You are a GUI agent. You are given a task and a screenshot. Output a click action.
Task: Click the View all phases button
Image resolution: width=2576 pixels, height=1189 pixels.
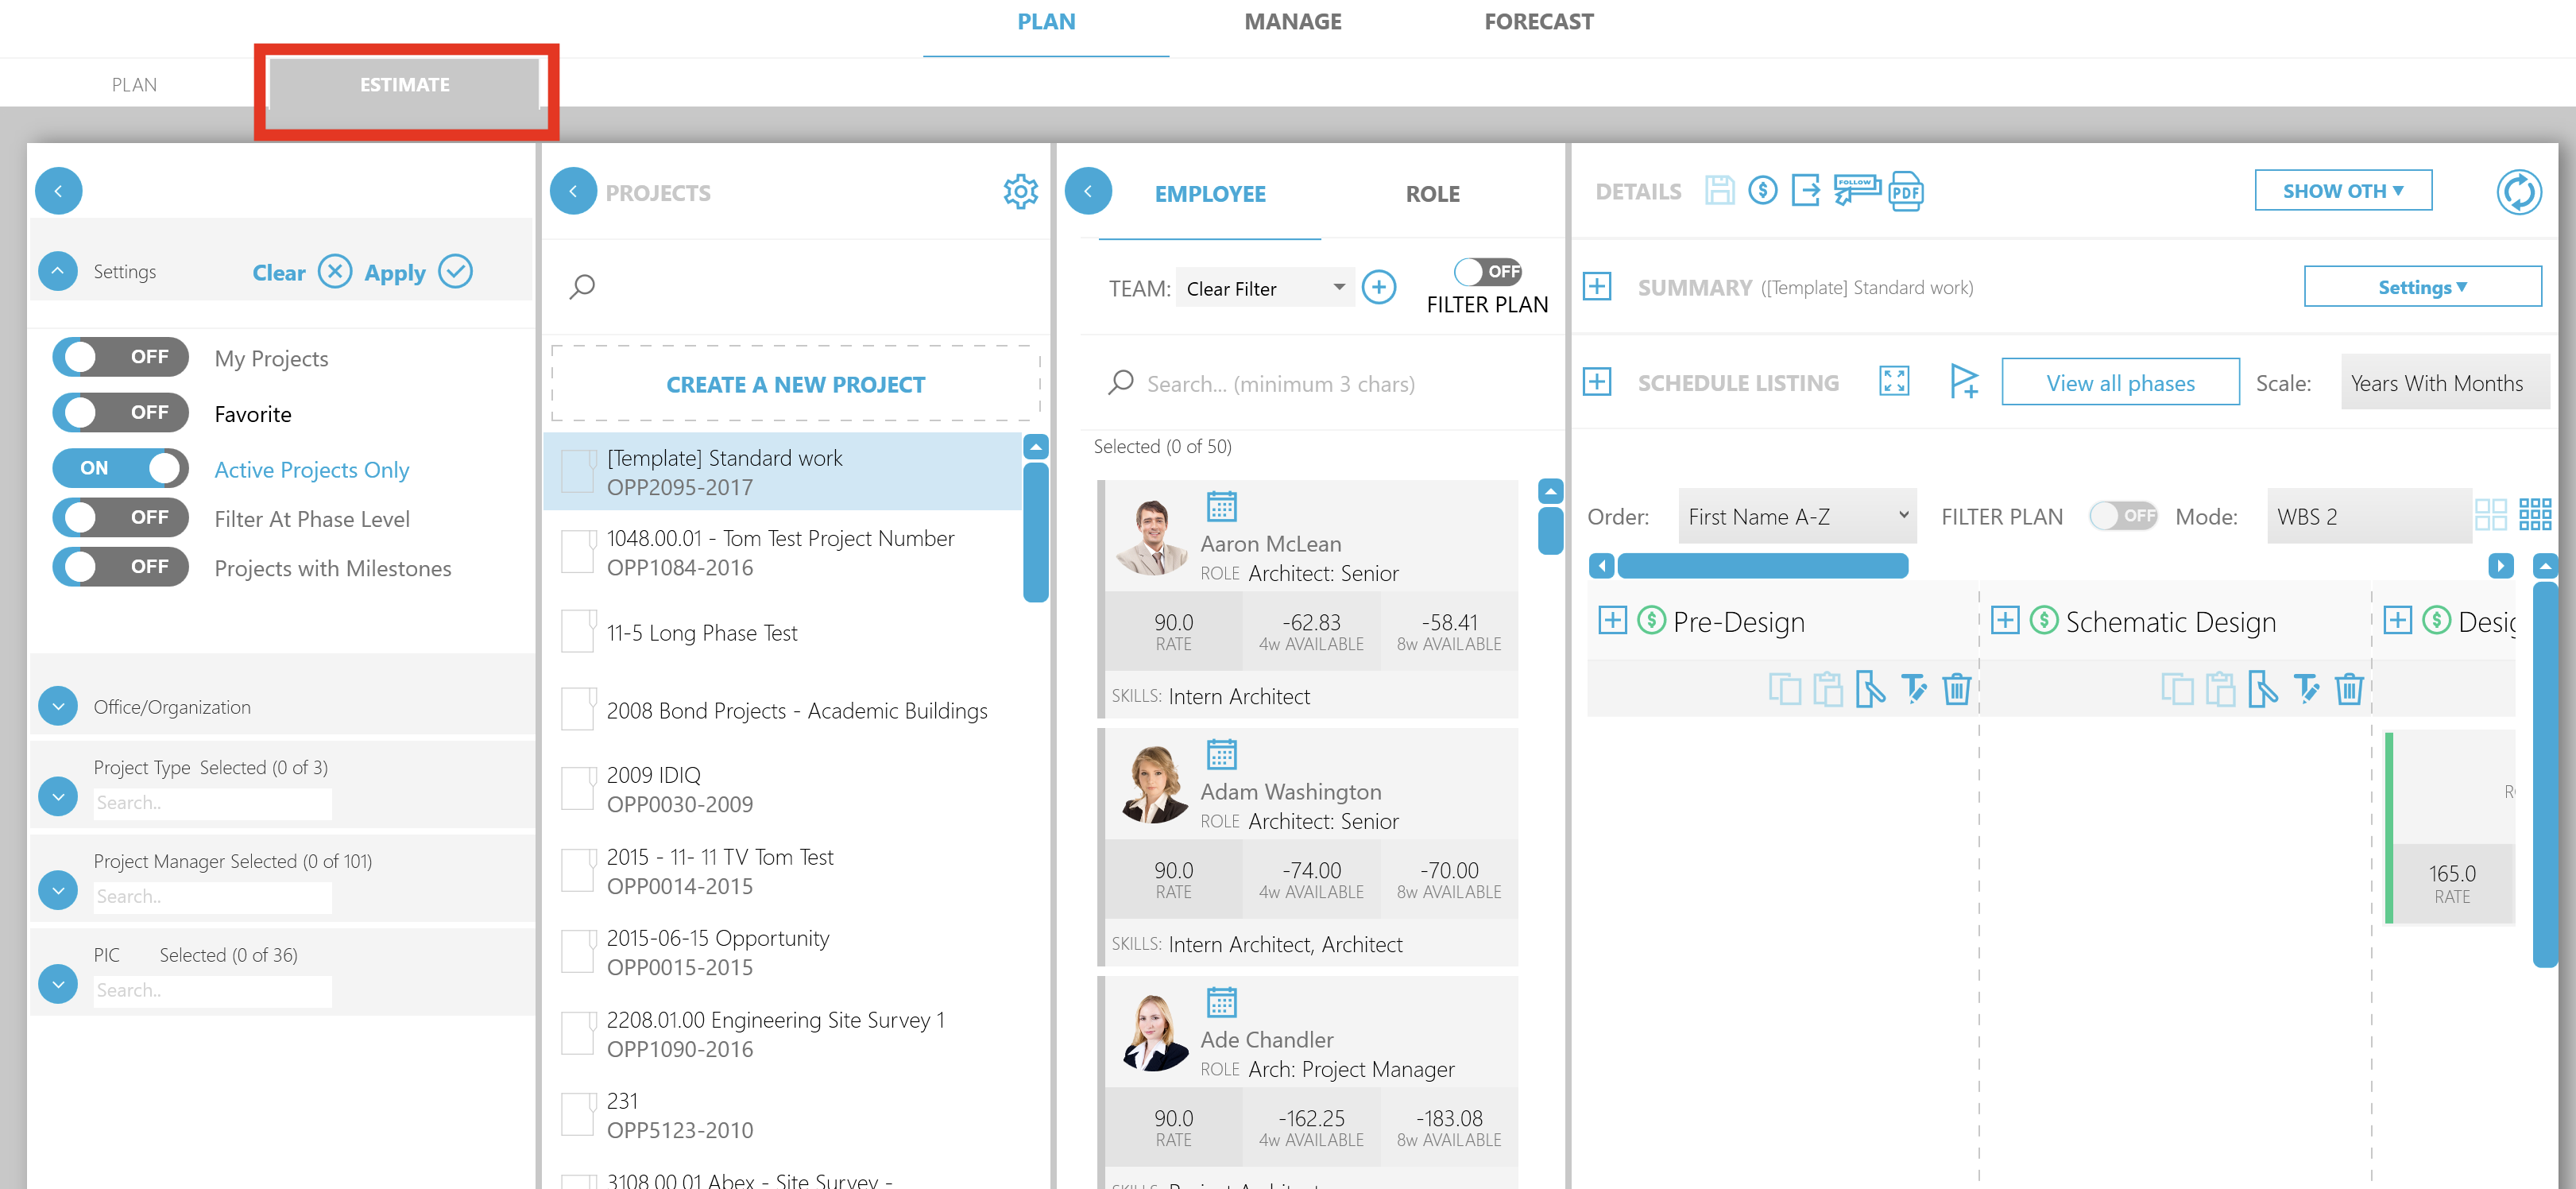(x=2120, y=382)
